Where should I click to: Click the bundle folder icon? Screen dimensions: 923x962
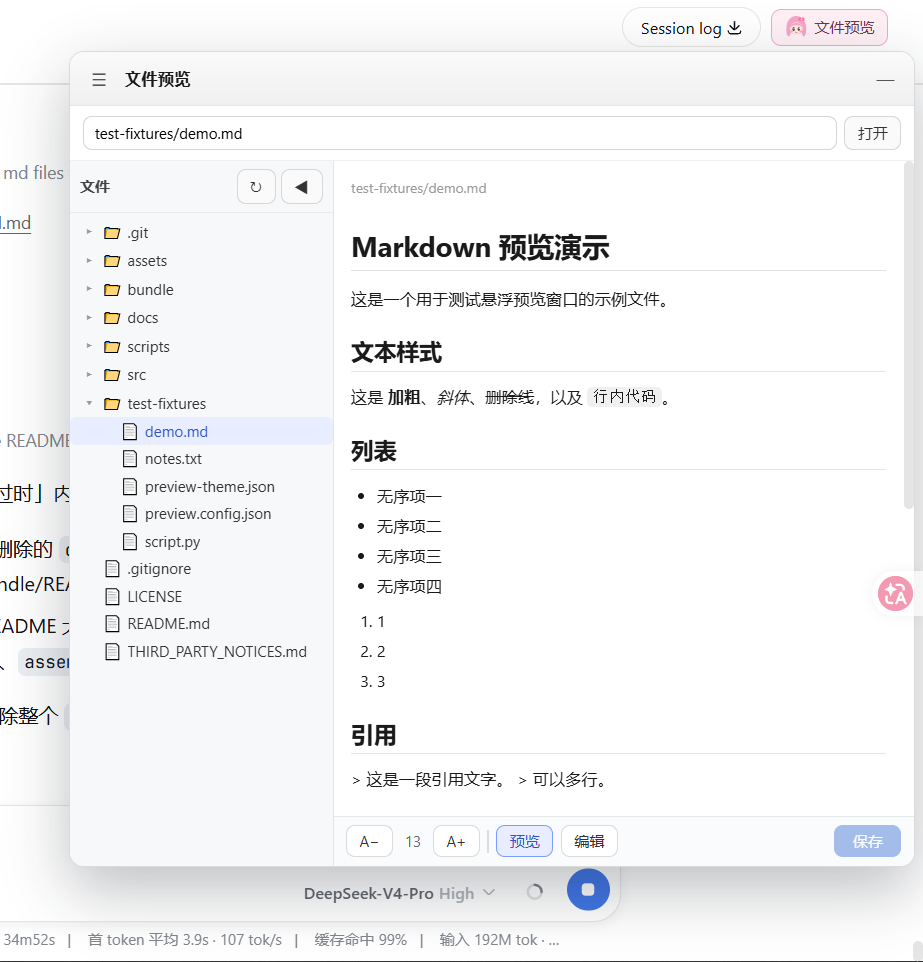(x=112, y=290)
